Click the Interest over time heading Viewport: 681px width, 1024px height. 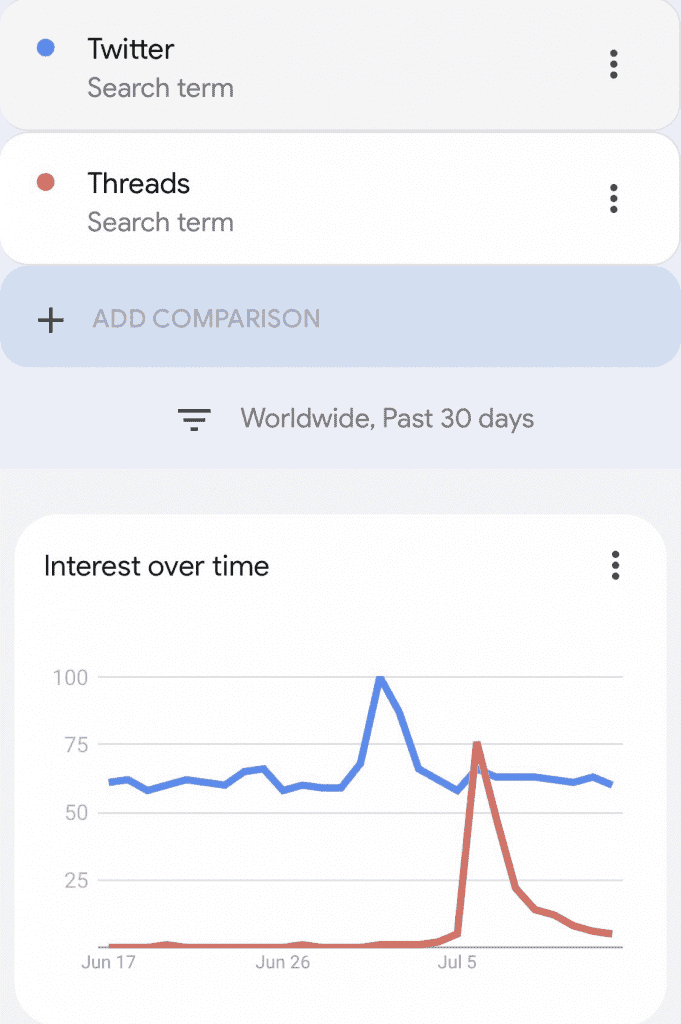click(x=156, y=566)
